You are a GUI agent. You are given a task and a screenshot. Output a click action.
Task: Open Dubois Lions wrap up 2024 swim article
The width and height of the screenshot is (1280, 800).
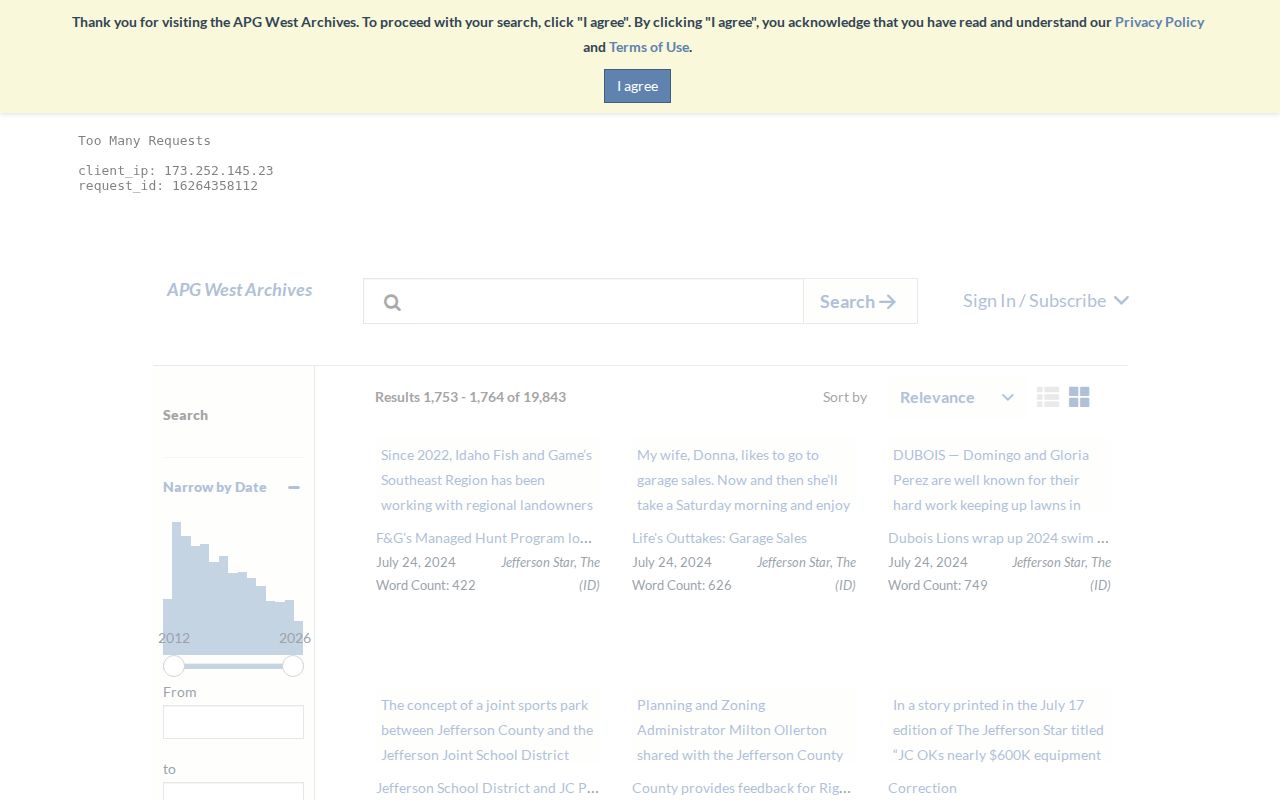tap(998, 538)
